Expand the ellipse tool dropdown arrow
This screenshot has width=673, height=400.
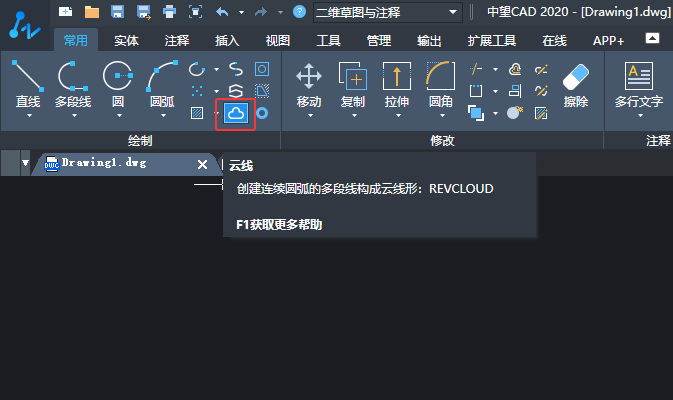(x=216, y=69)
